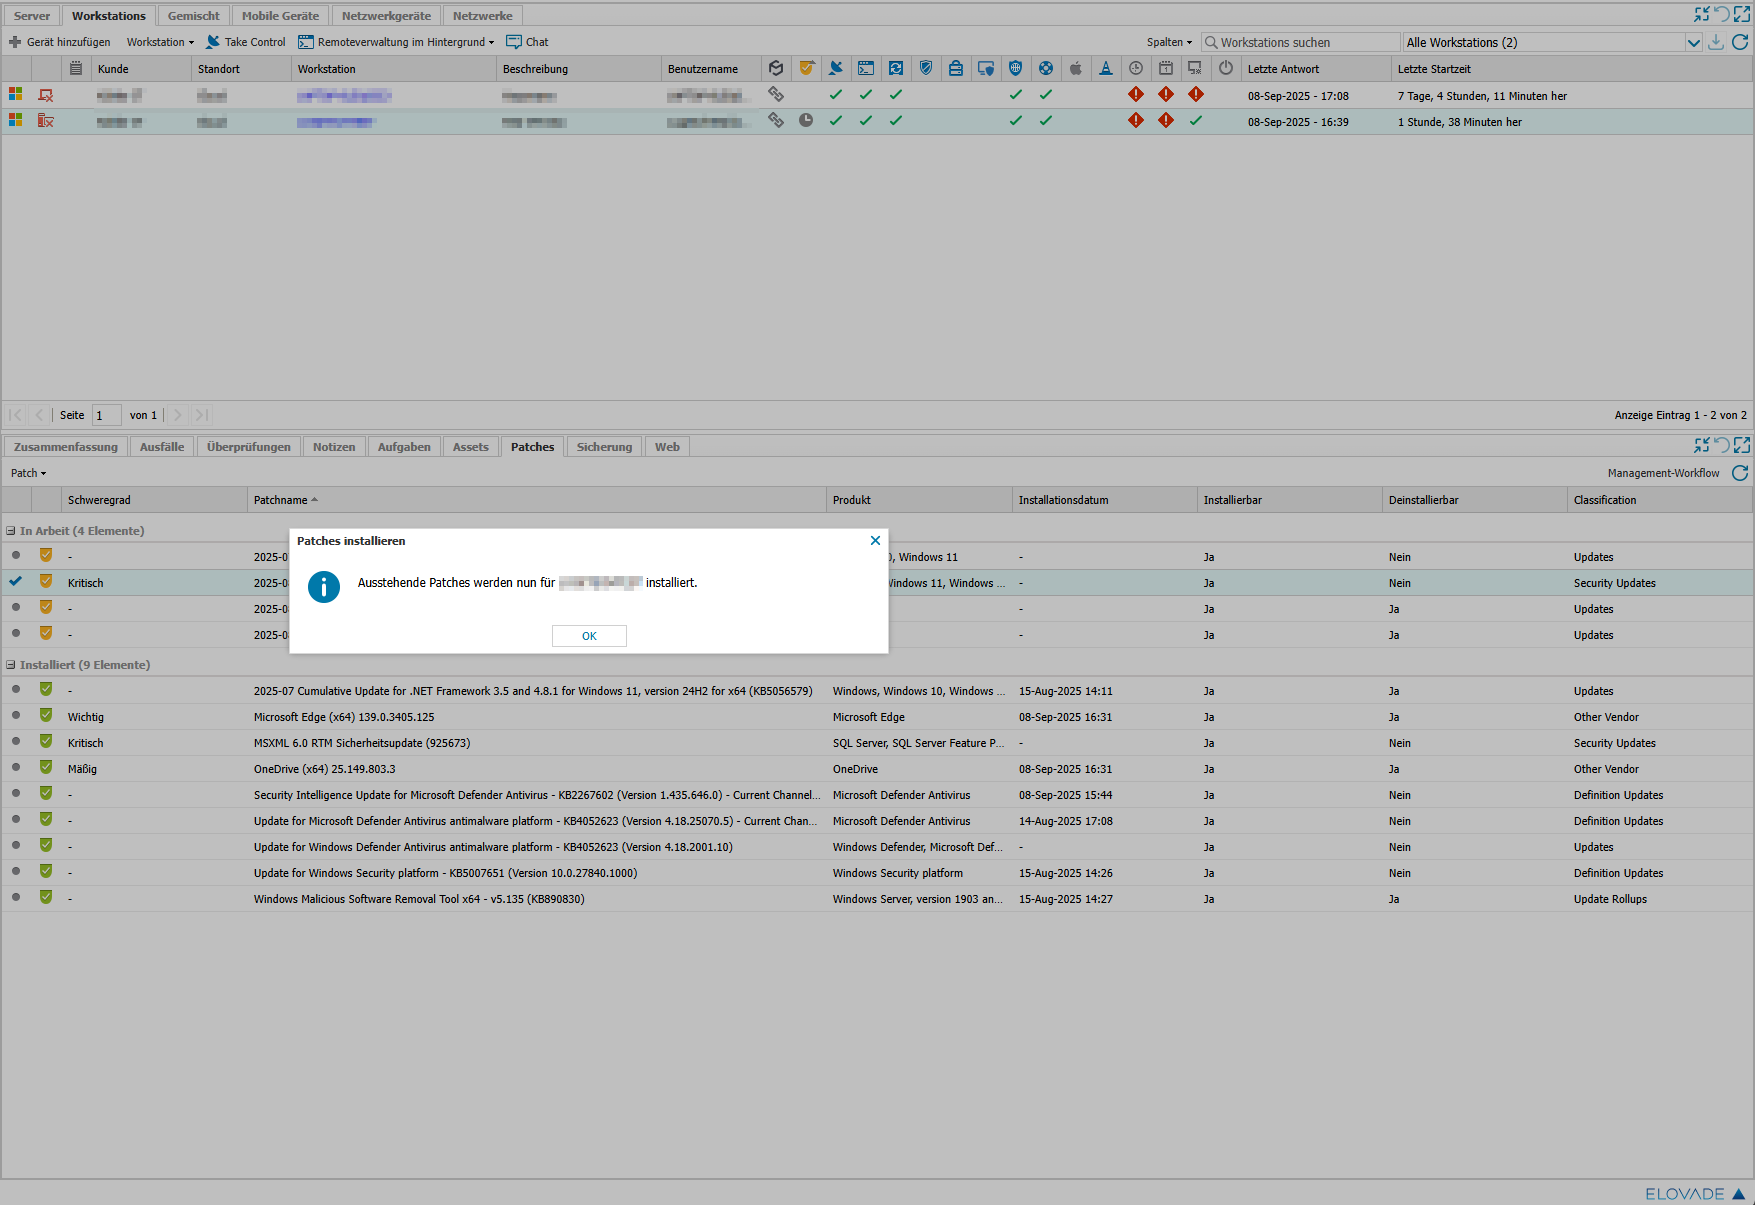This screenshot has height=1205, width=1755.
Task: Select the Microsoft Edge patch row dot
Action: tap(16, 716)
